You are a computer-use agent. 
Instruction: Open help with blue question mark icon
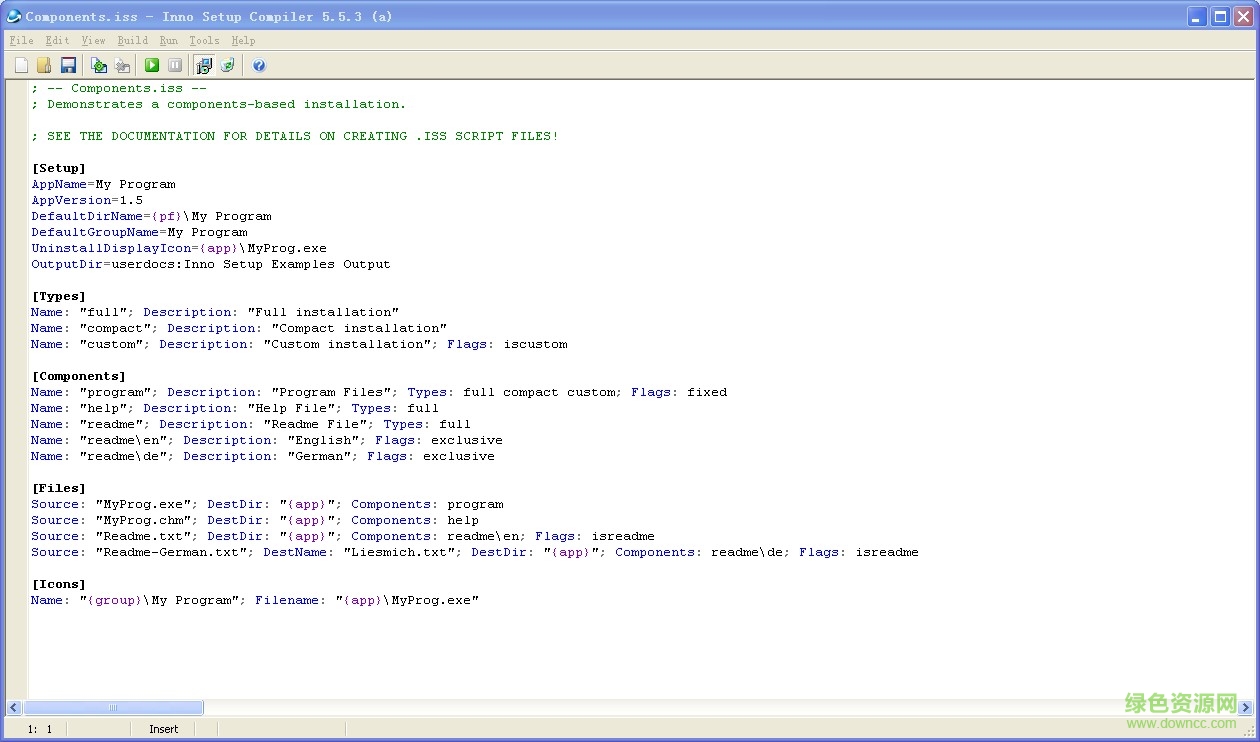[259, 65]
